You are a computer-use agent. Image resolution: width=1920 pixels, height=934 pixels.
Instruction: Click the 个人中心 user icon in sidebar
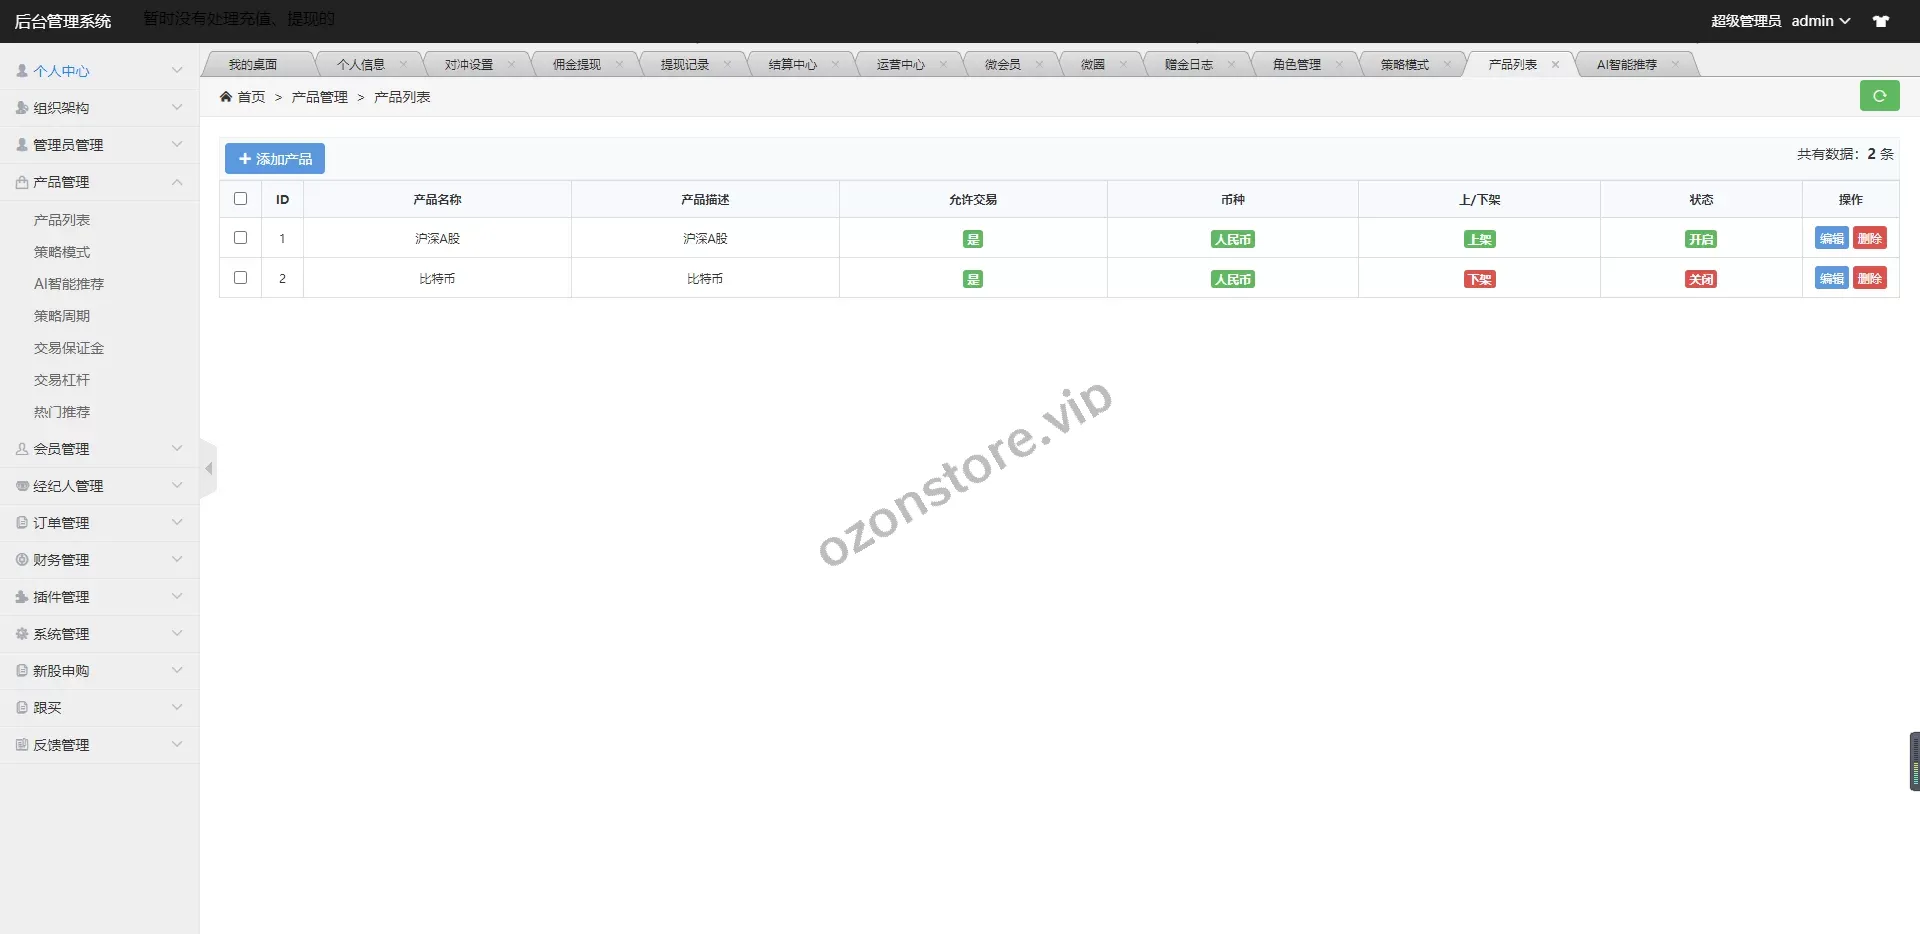(22, 71)
